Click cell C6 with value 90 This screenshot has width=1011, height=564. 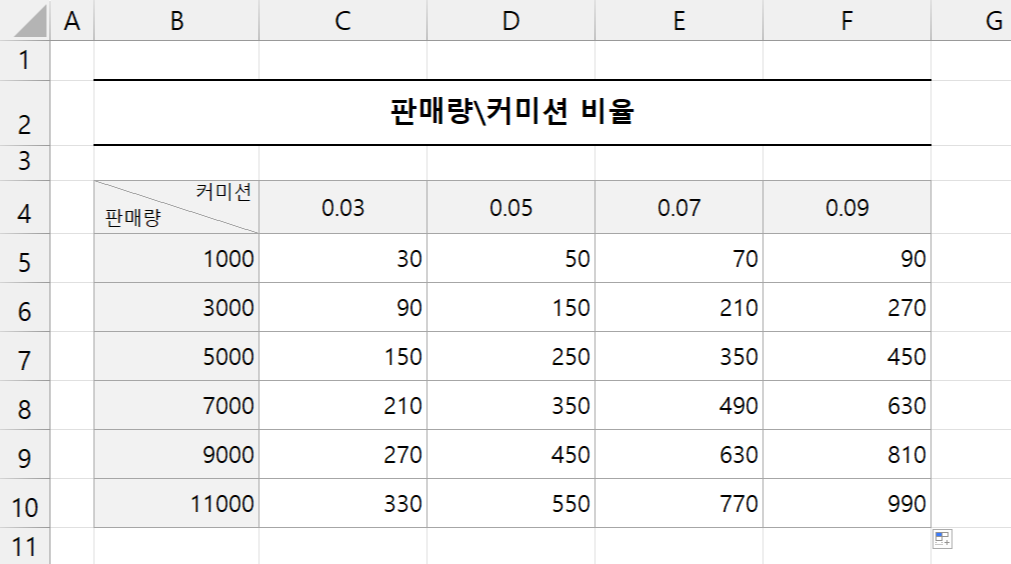click(343, 307)
